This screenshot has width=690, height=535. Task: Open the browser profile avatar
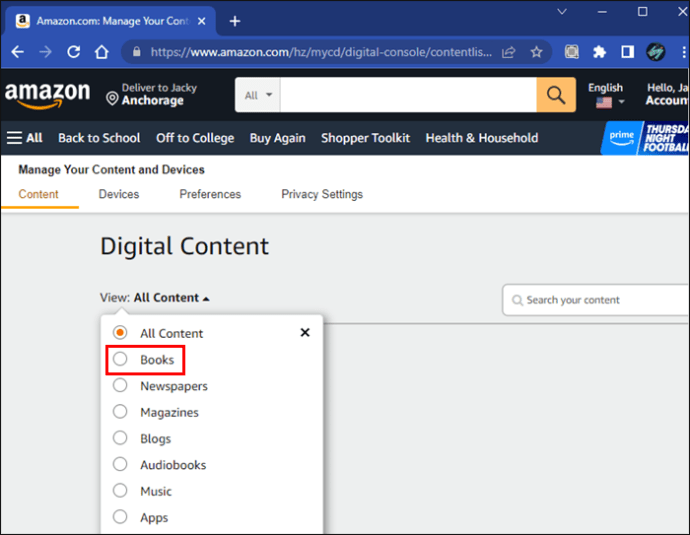[x=656, y=52]
